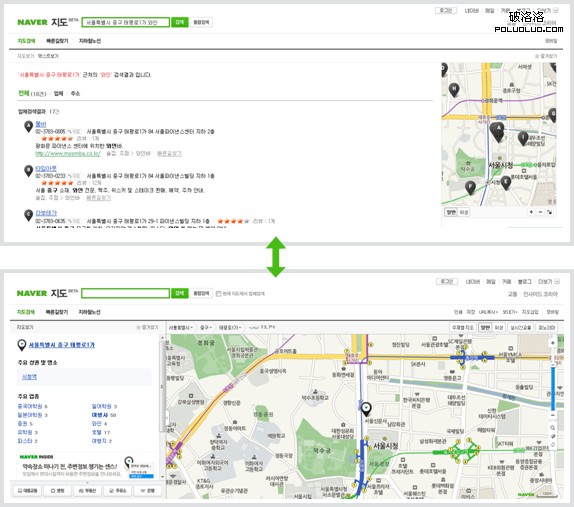The height and width of the screenshot is (507, 574).
Task: Toggle 파노라마 panorama view
Action: point(547,327)
